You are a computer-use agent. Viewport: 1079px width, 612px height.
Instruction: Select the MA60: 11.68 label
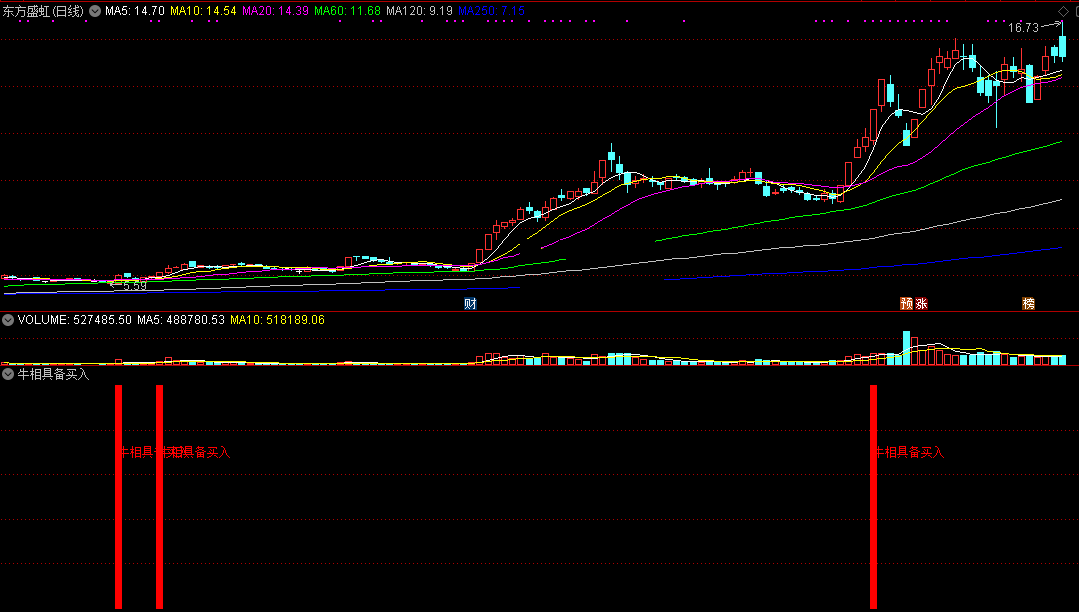(x=347, y=11)
